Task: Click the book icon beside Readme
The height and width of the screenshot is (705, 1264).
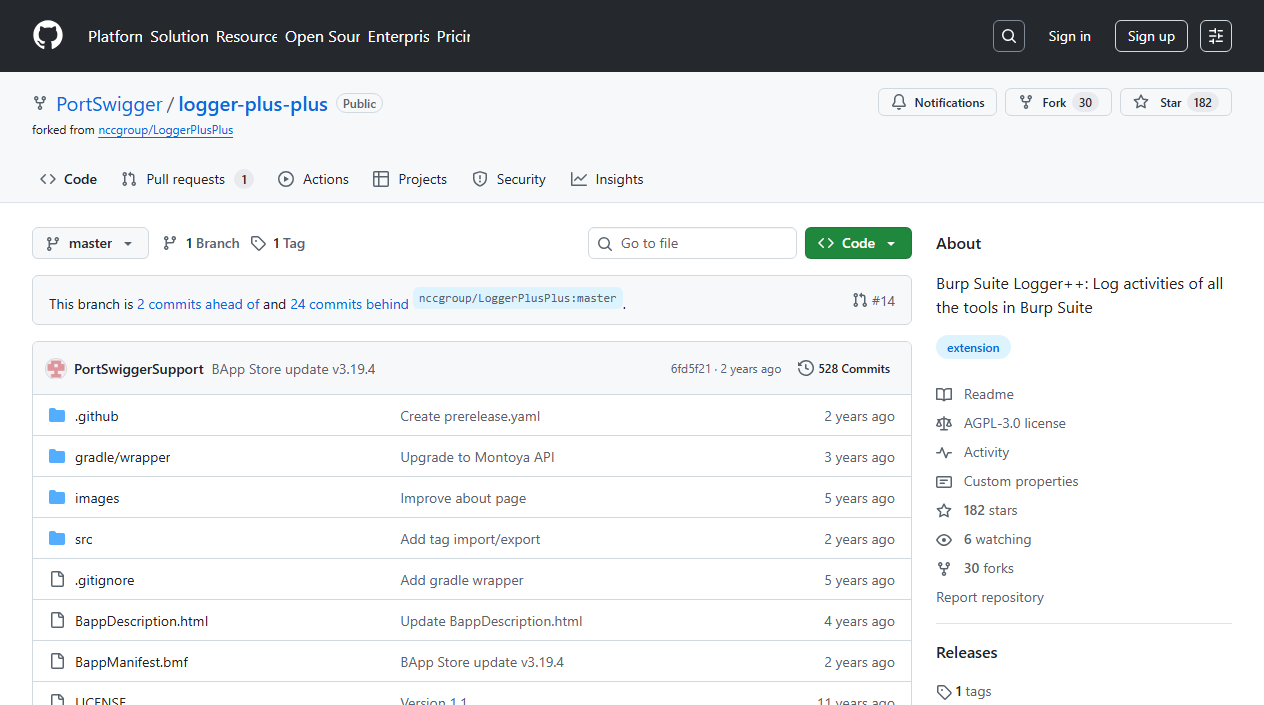Action: 944,394
